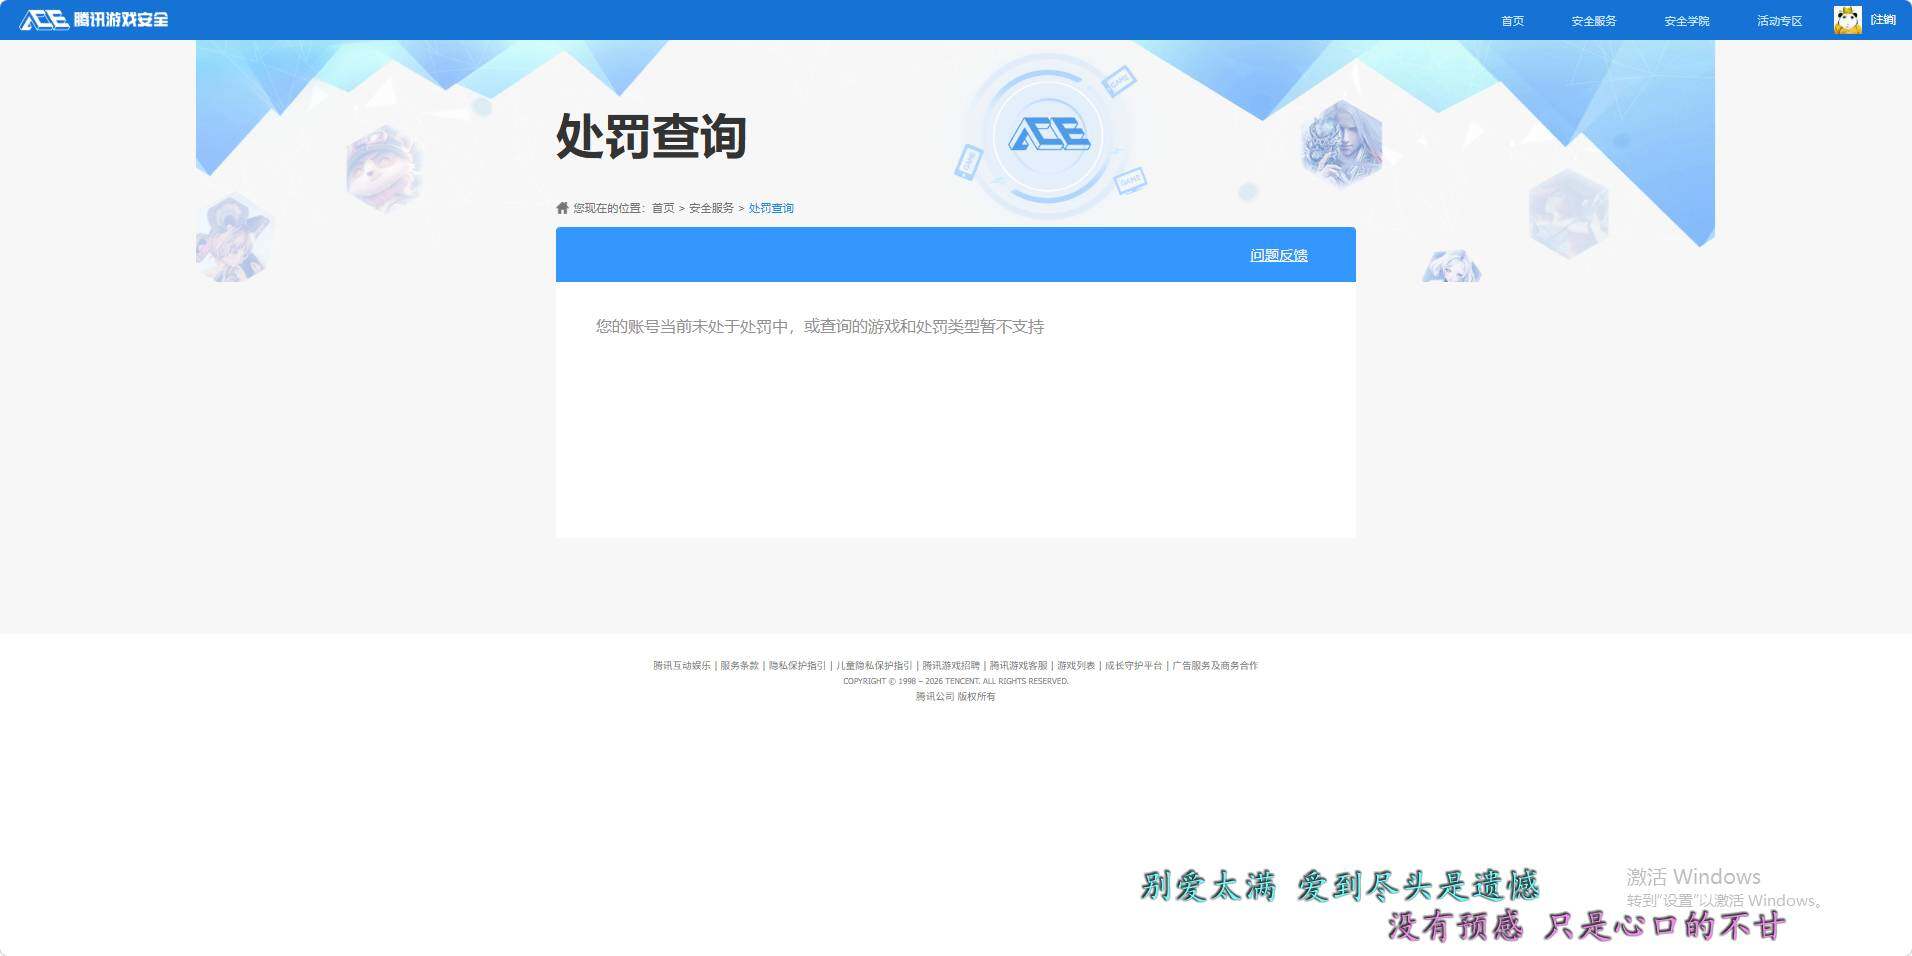Click the 注销 logout link
This screenshot has width=1912, height=956.
[1883, 20]
